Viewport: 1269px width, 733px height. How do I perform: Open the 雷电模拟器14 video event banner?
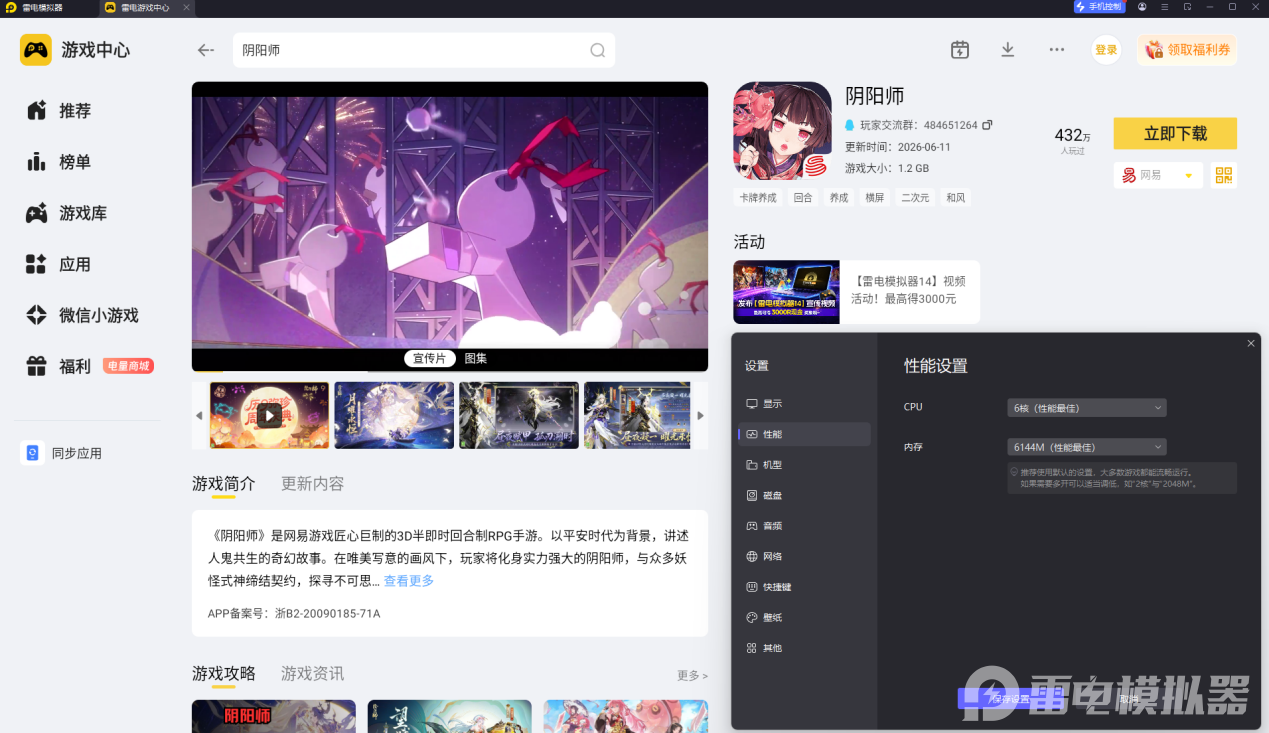point(857,292)
